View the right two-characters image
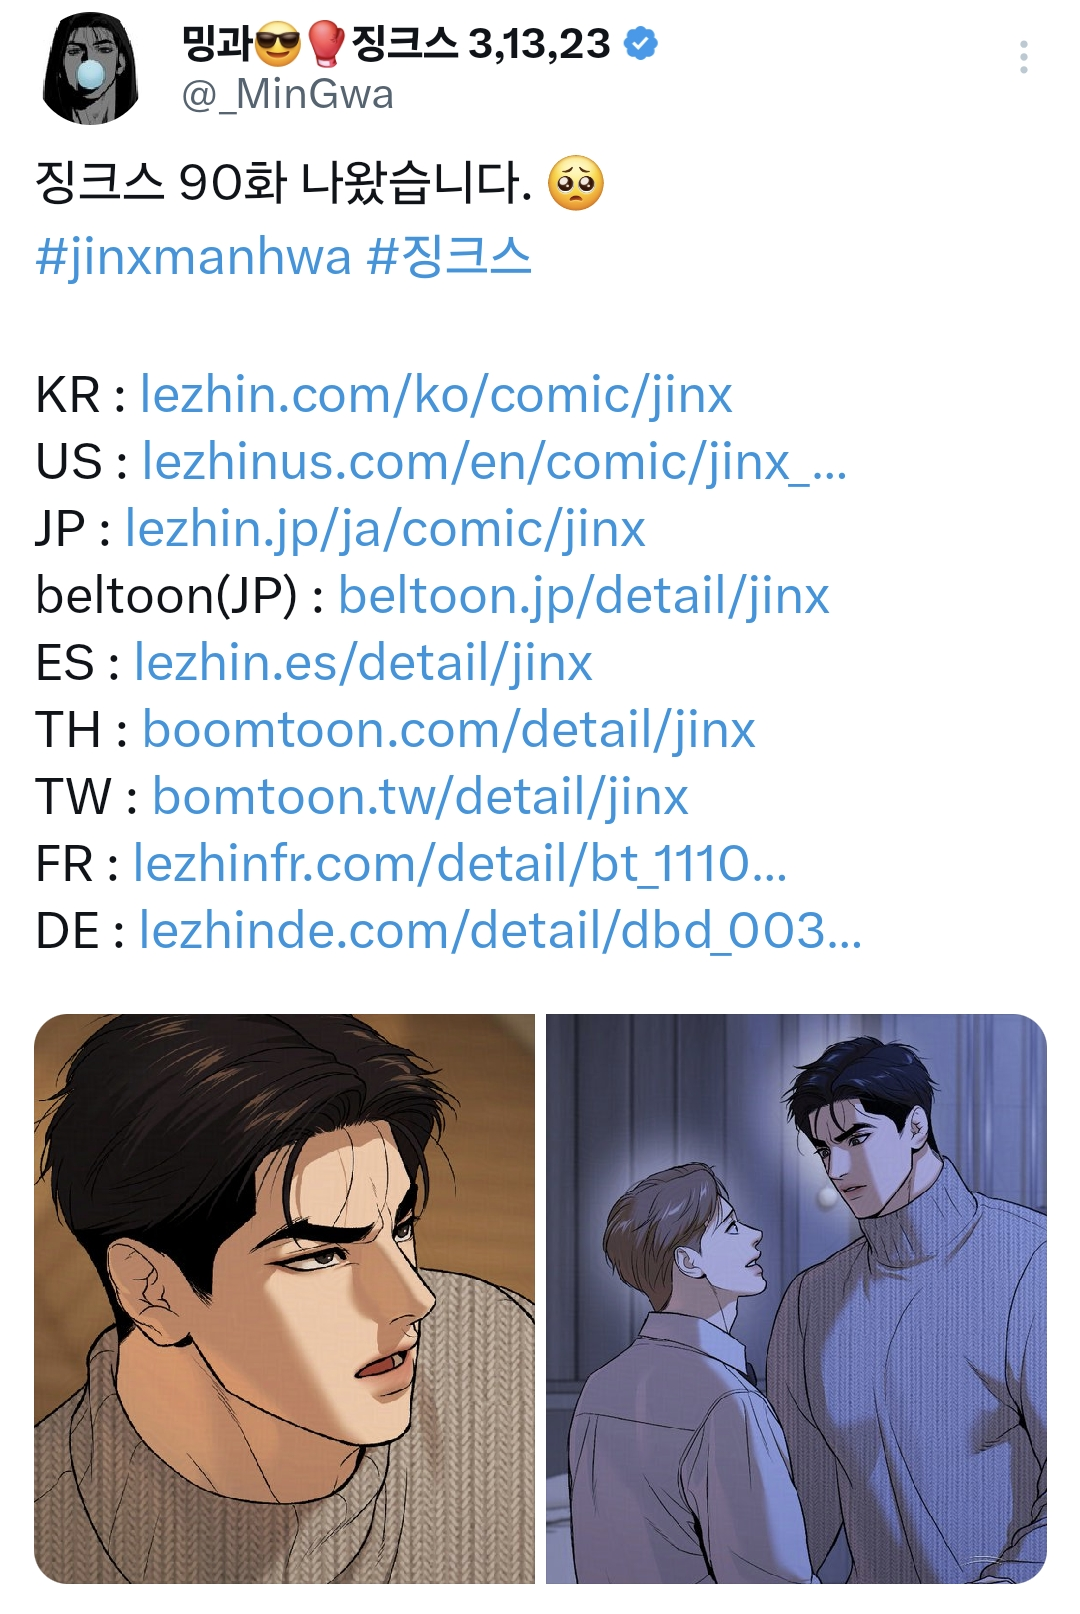1080x1614 pixels. [796, 1298]
